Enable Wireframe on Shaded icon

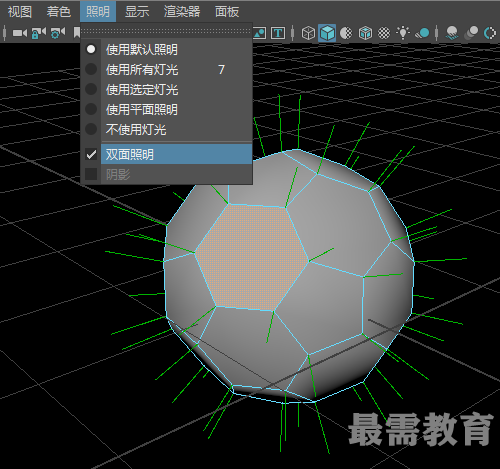click(365, 33)
